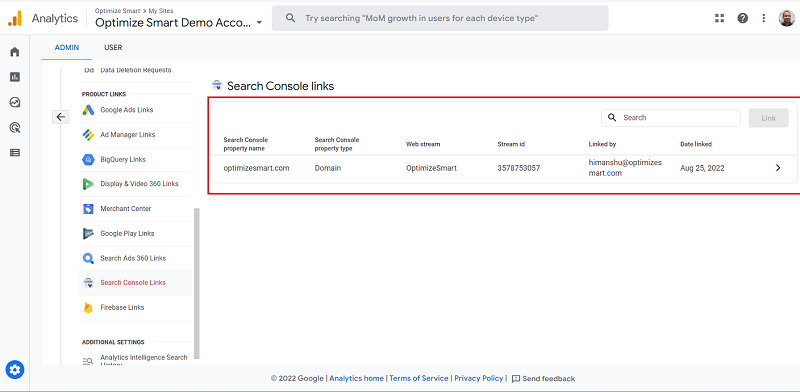Click the Search Ads 360 Links icon
The image size is (800, 392).
coord(88,258)
